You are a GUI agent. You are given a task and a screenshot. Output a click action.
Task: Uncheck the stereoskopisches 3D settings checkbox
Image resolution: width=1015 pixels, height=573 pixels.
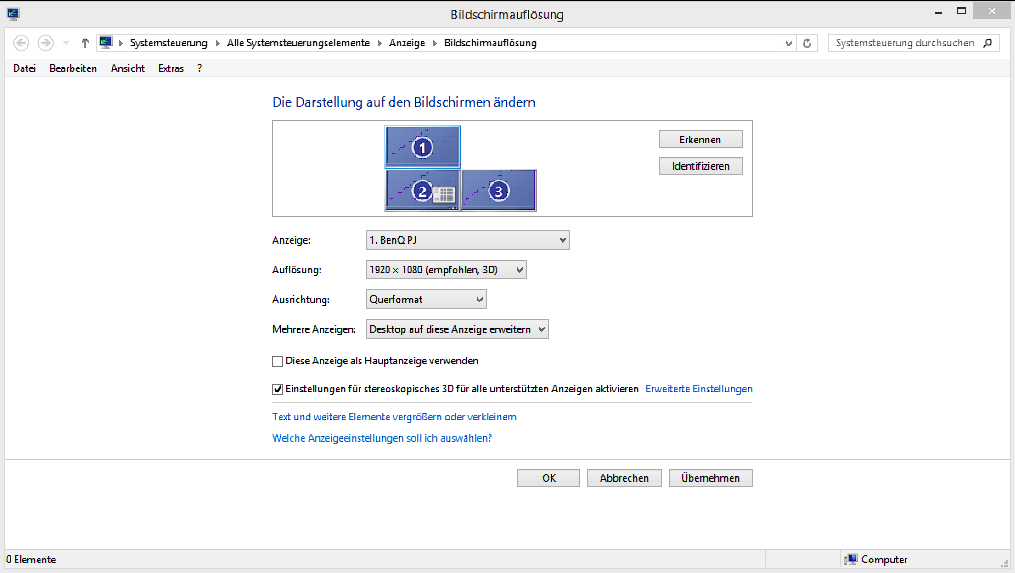(x=278, y=389)
